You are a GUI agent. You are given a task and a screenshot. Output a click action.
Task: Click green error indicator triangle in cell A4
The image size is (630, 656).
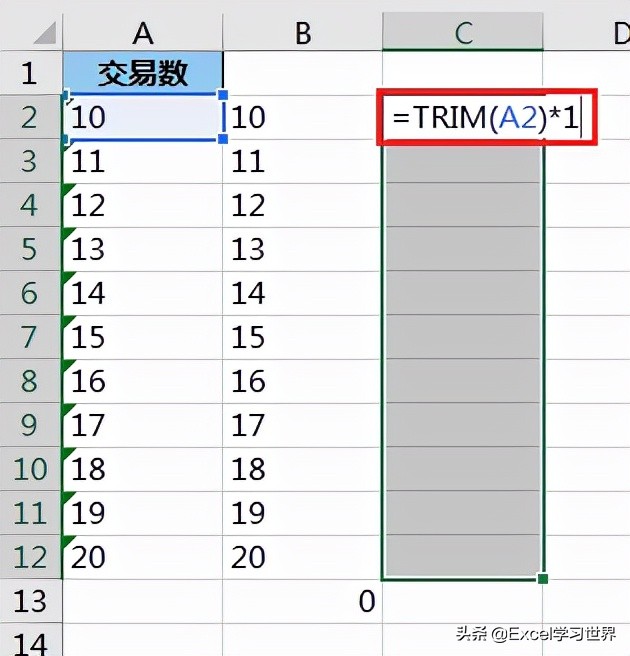coord(68,188)
